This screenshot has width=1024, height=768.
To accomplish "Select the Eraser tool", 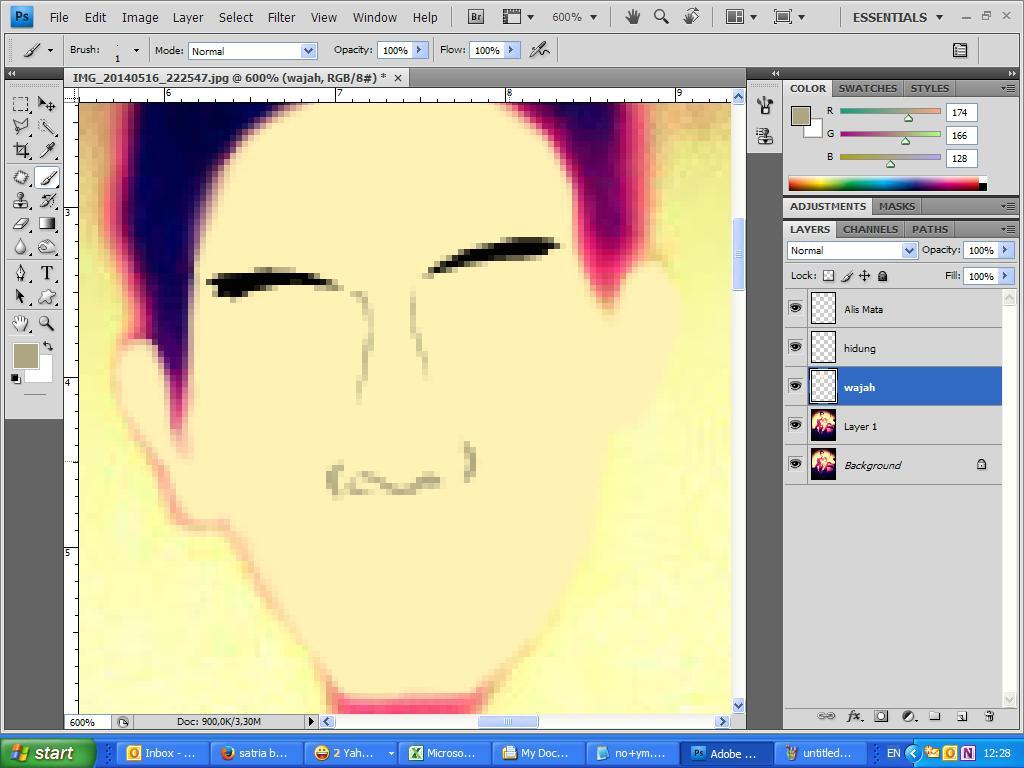I will 21,223.
